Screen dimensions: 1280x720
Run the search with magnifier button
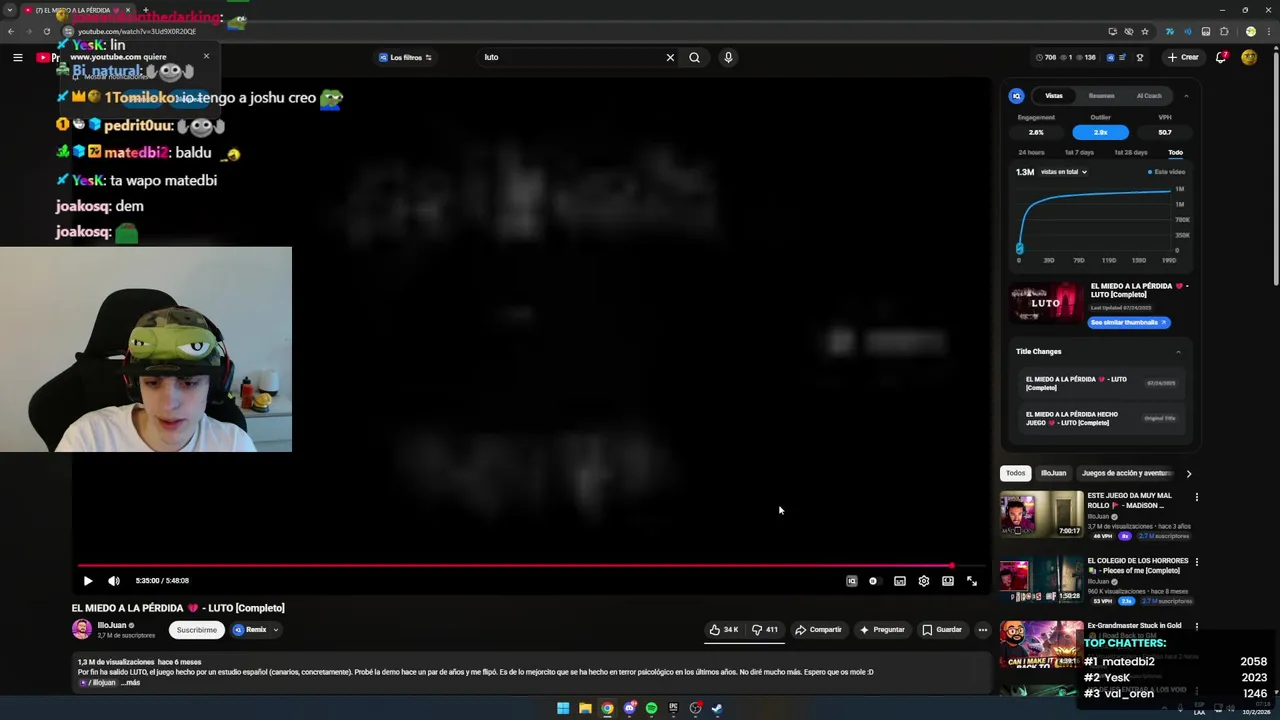694,57
